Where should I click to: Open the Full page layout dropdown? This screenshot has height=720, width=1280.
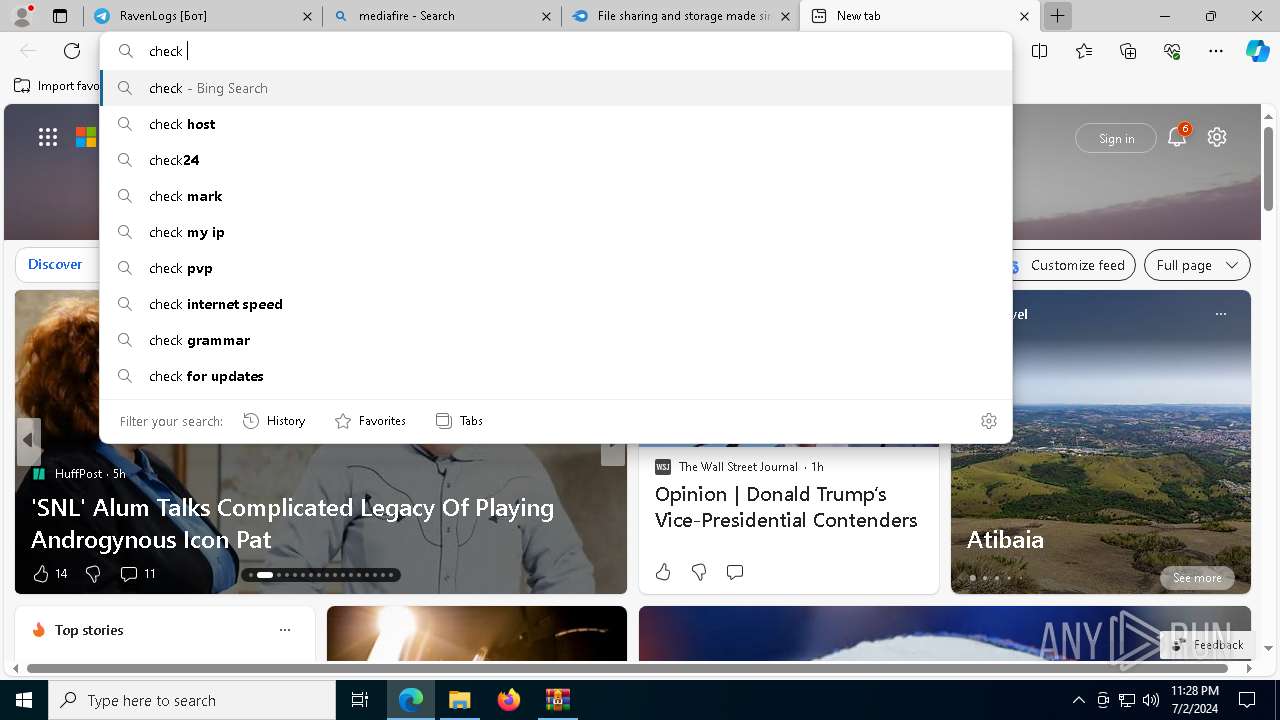(1197, 265)
